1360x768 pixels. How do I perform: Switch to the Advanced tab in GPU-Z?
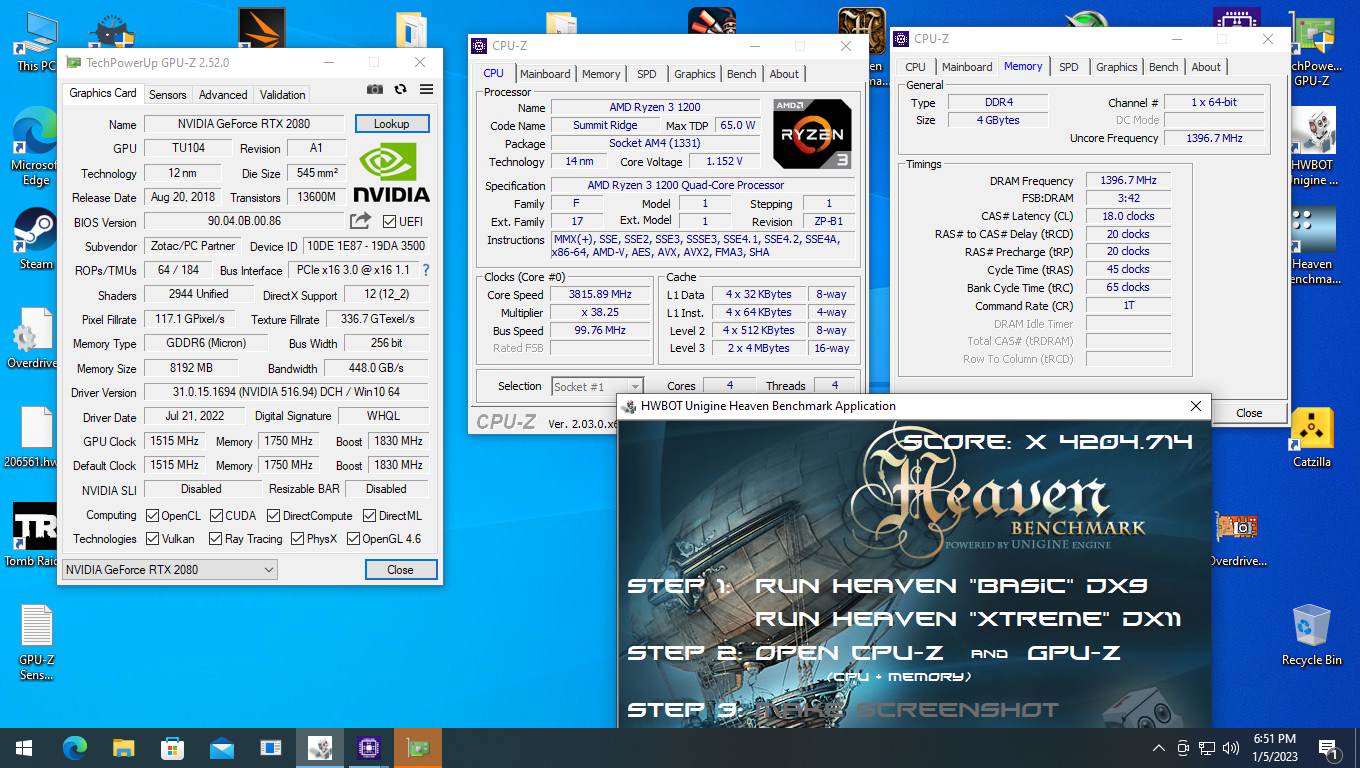[x=223, y=95]
